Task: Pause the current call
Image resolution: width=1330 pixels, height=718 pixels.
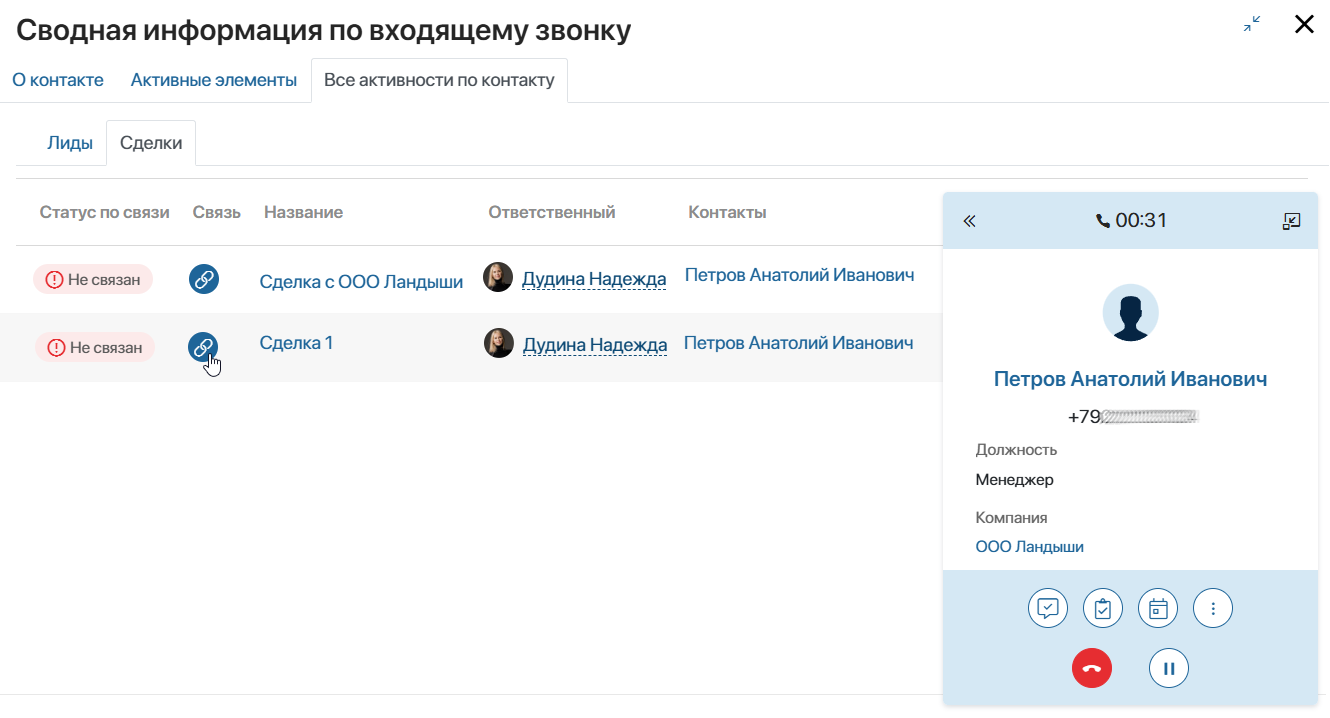Action: pos(1169,668)
